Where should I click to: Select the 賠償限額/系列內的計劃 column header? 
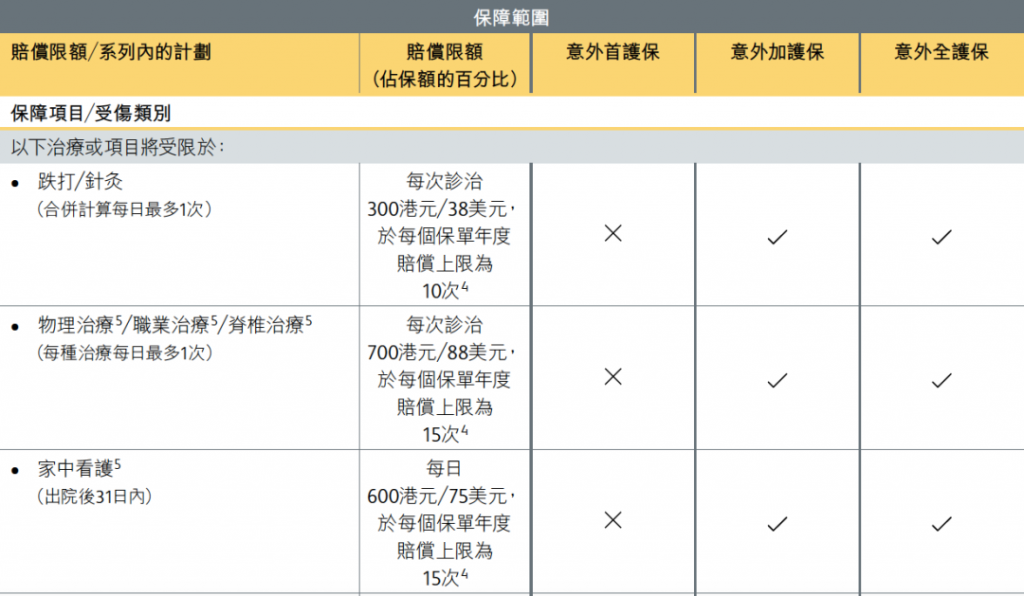(x=111, y=52)
